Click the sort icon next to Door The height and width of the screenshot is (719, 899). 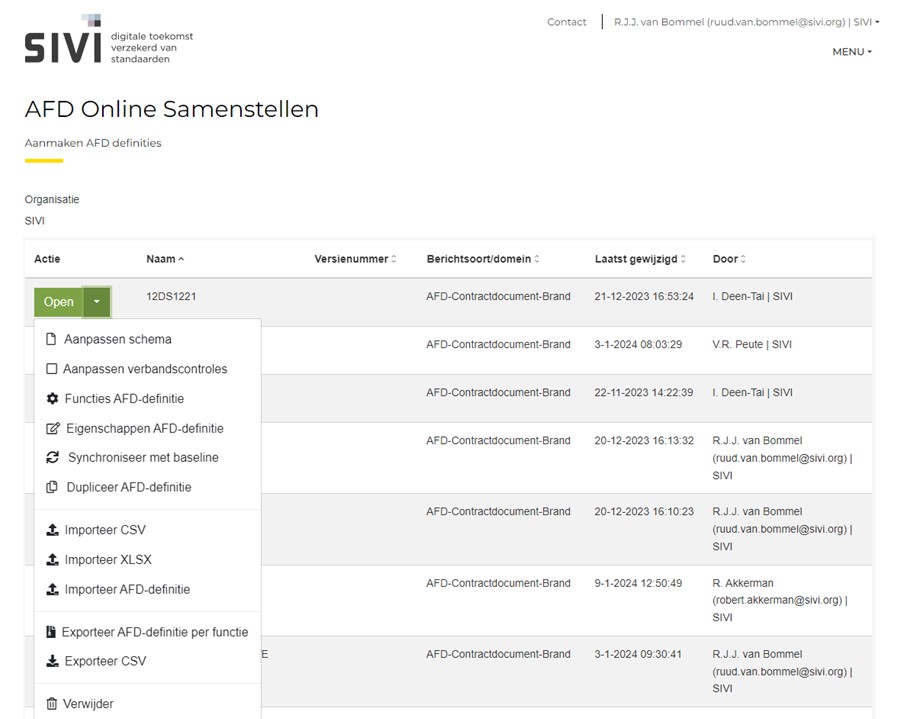tap(743, 259)
